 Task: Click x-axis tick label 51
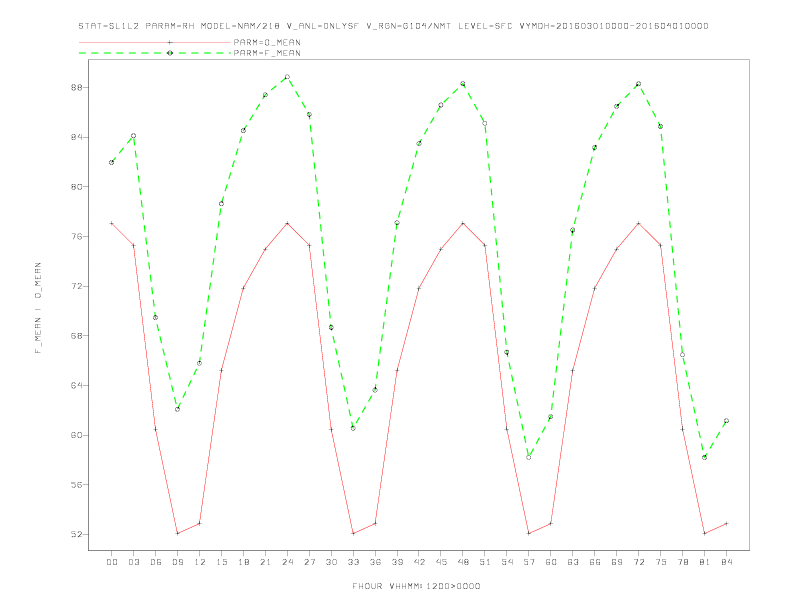(x=485, y=562)
